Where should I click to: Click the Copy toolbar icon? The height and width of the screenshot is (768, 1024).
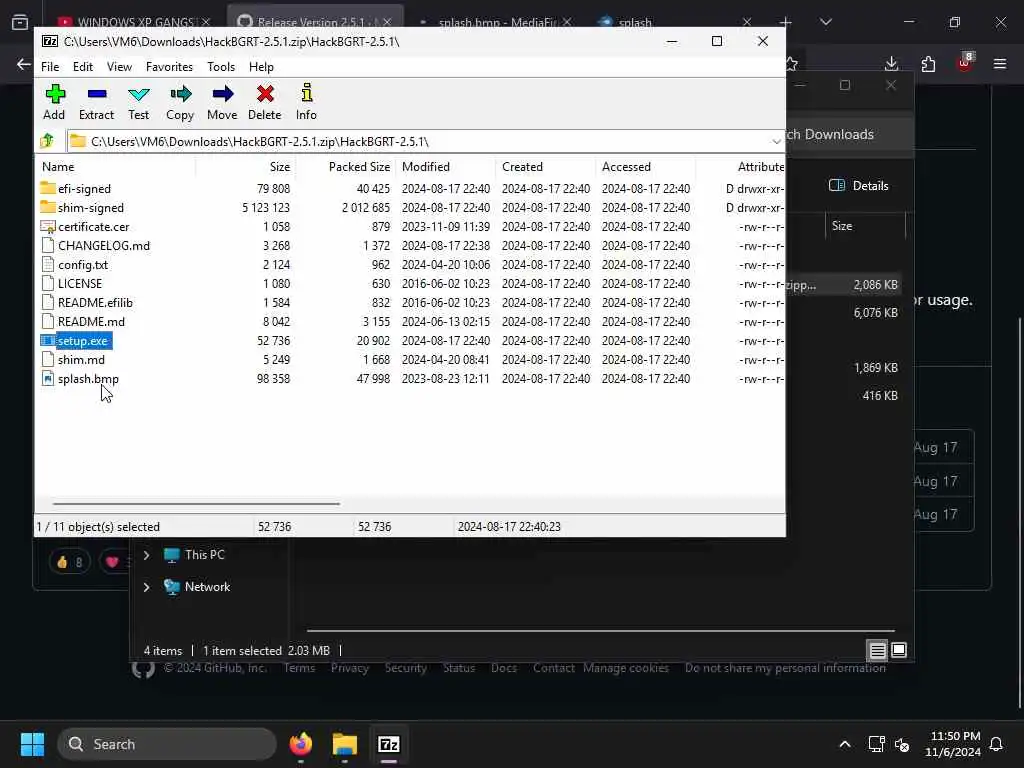tap(180, 94)
